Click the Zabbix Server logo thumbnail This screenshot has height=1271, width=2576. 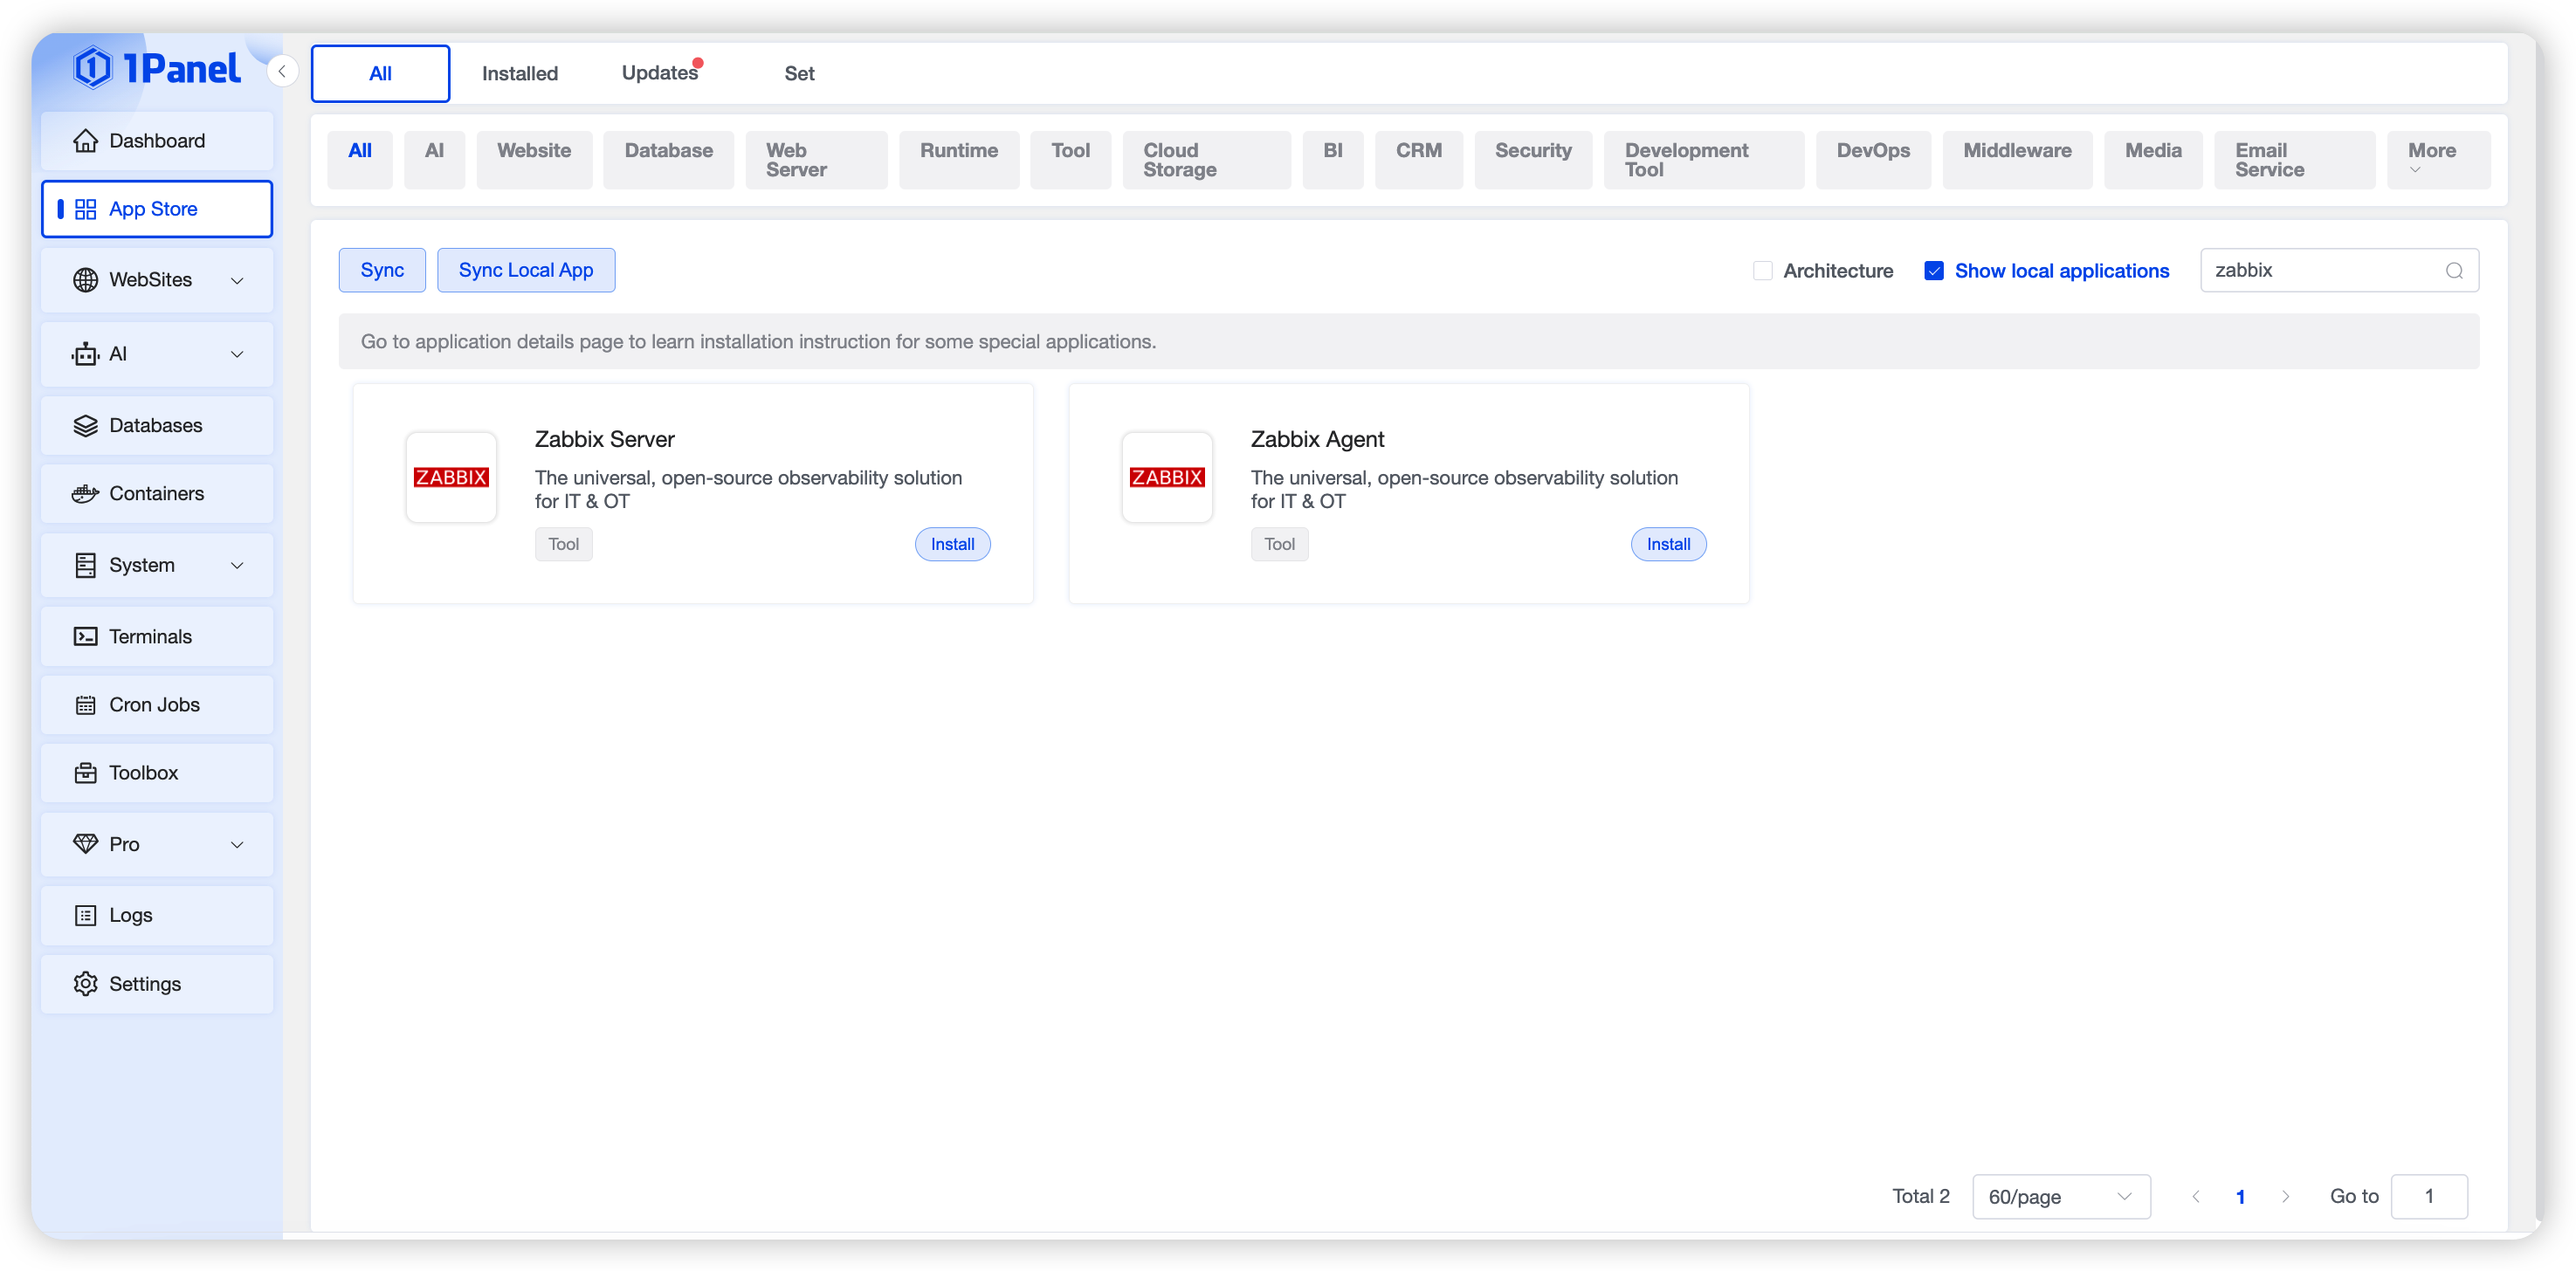coord(451,477)
